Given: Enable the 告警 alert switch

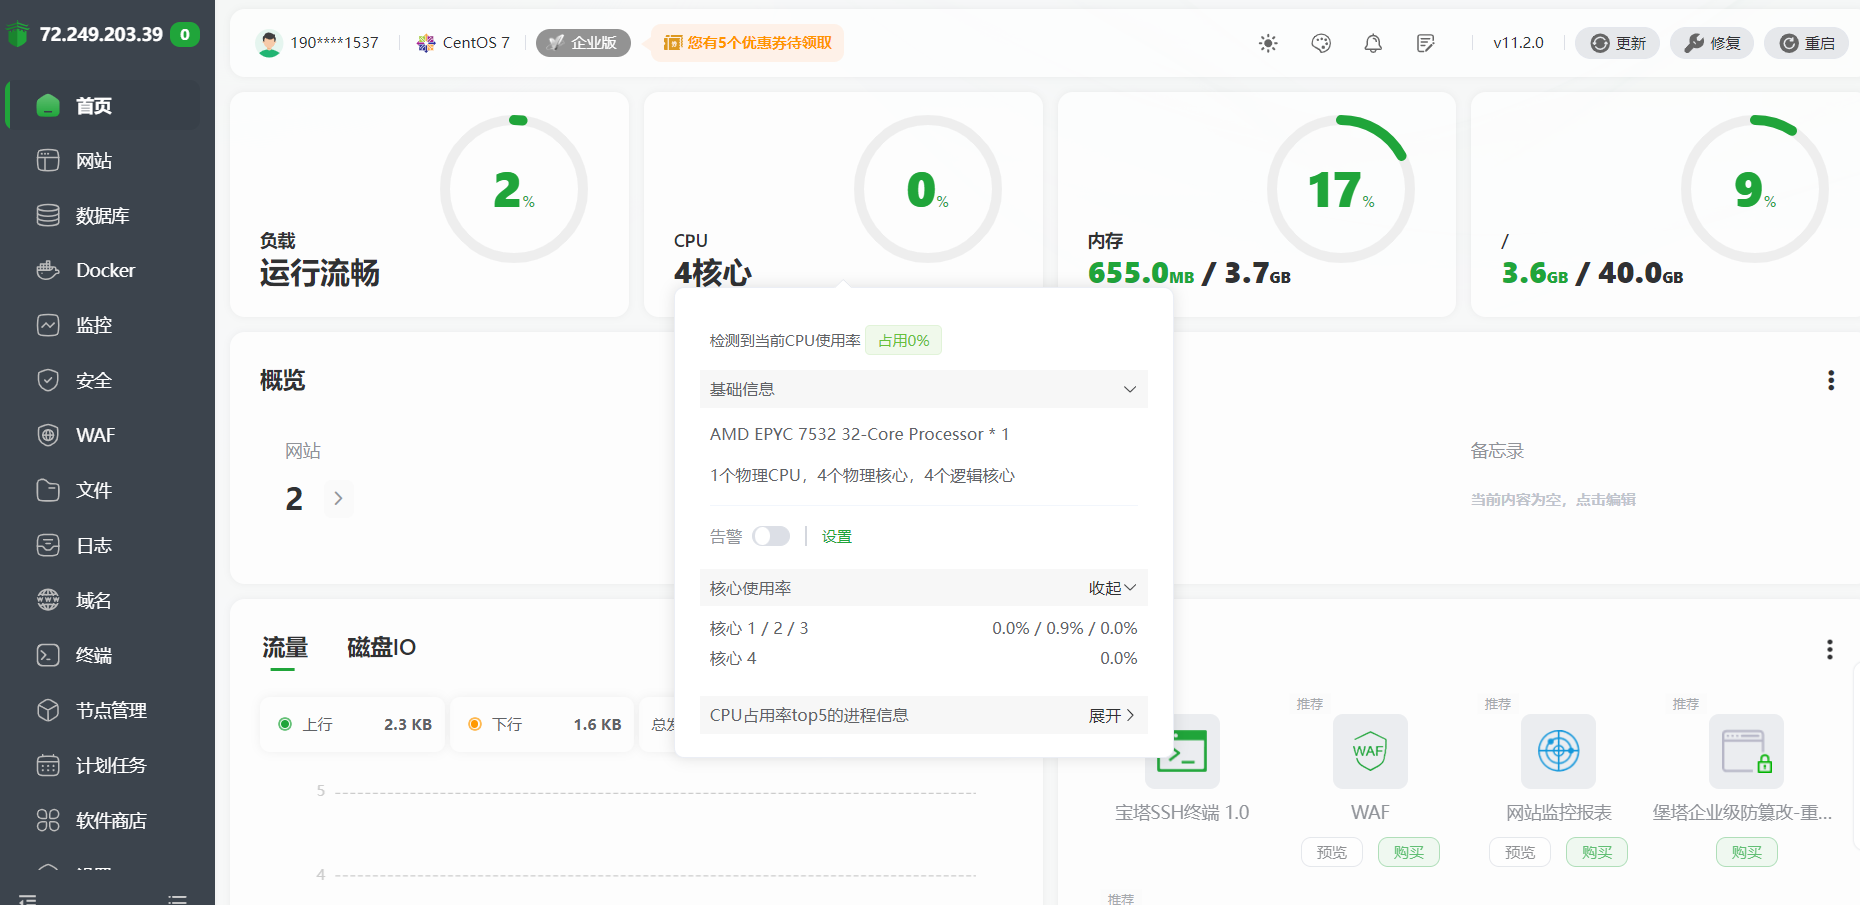Looking at the screenshot, I should 771,536.
